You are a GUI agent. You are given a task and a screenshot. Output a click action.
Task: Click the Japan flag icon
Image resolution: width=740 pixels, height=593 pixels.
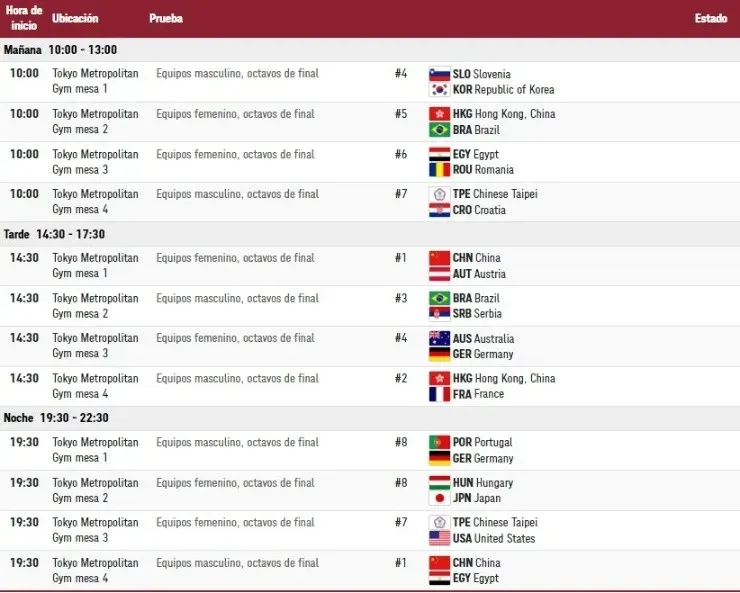[x=439, y=498]
